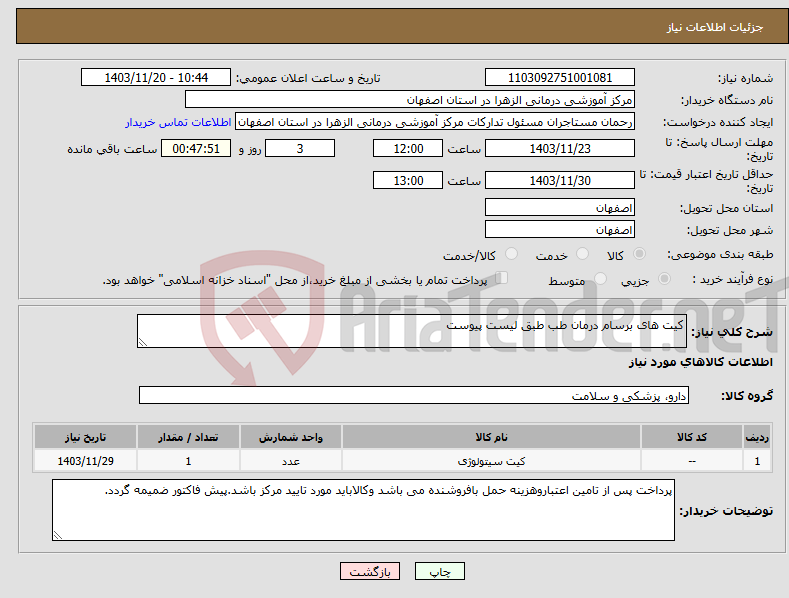Select the خدمت radio button

point(582,254)
